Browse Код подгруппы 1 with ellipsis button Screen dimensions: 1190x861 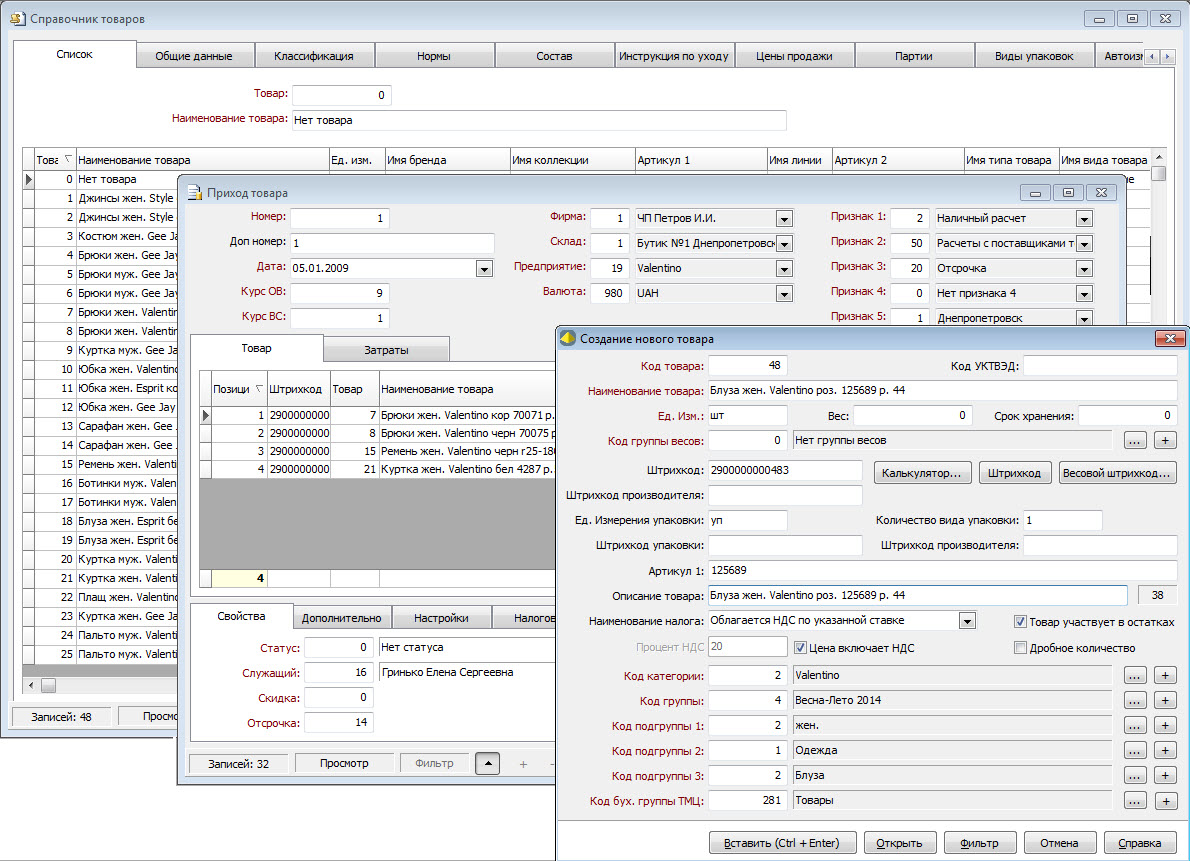(1134, 725)
